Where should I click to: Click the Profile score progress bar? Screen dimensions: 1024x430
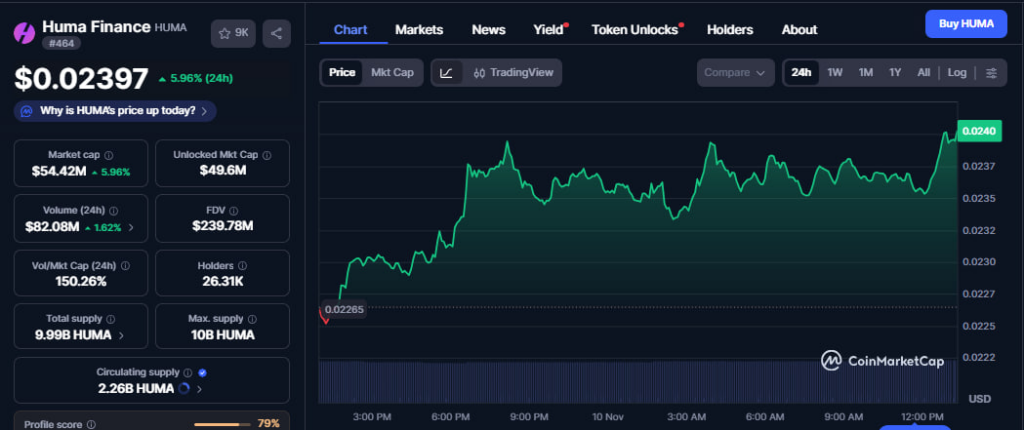click(x=223, y=425)
